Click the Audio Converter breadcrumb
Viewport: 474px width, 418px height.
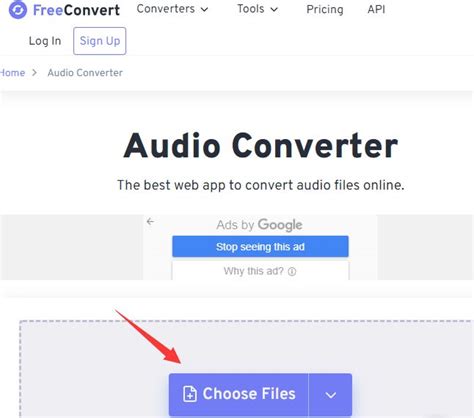pyautogui.click(x=85, y=73)
